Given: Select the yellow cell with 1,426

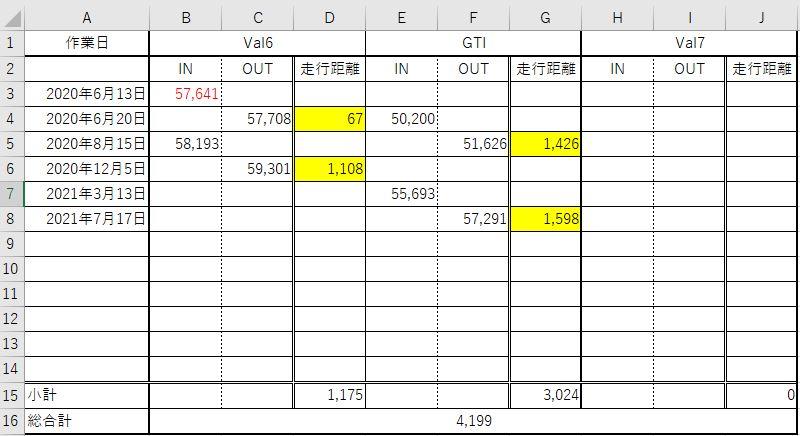Looking at the screenshot, I should pyautogui.click(x=545, y=144).
